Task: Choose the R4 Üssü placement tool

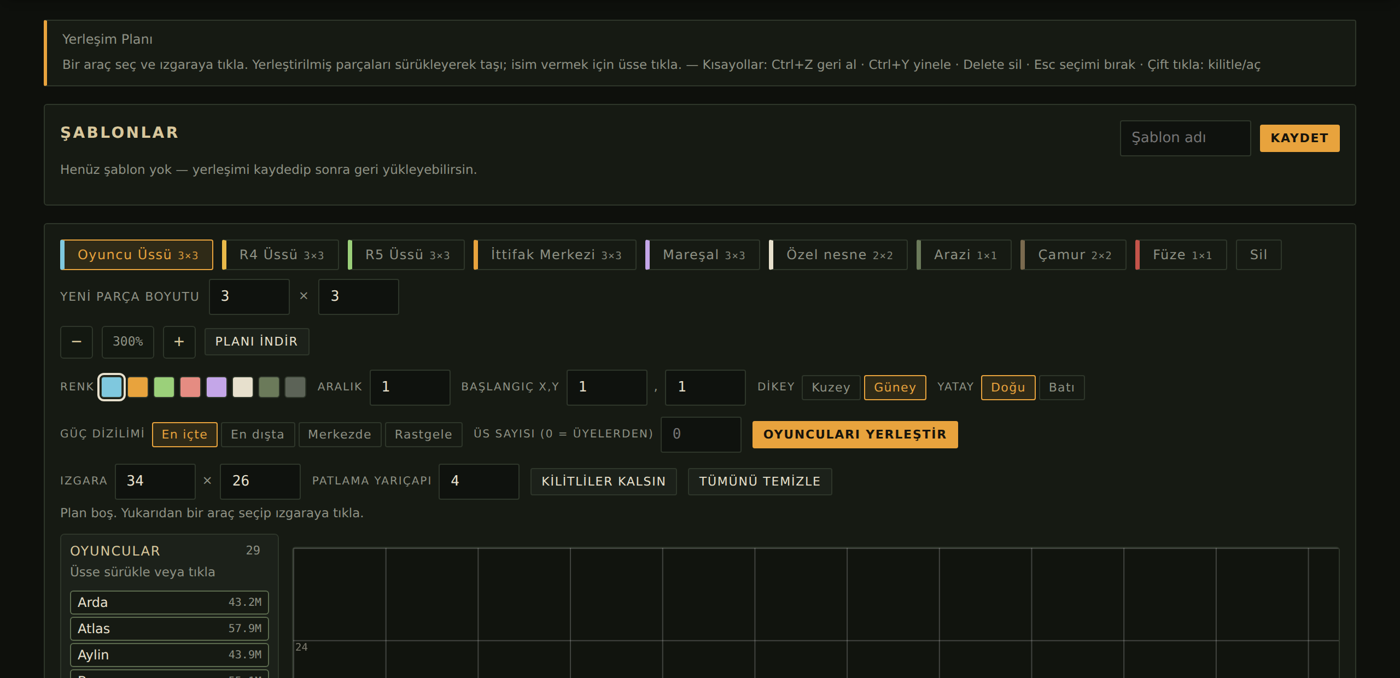Action: 280,255
